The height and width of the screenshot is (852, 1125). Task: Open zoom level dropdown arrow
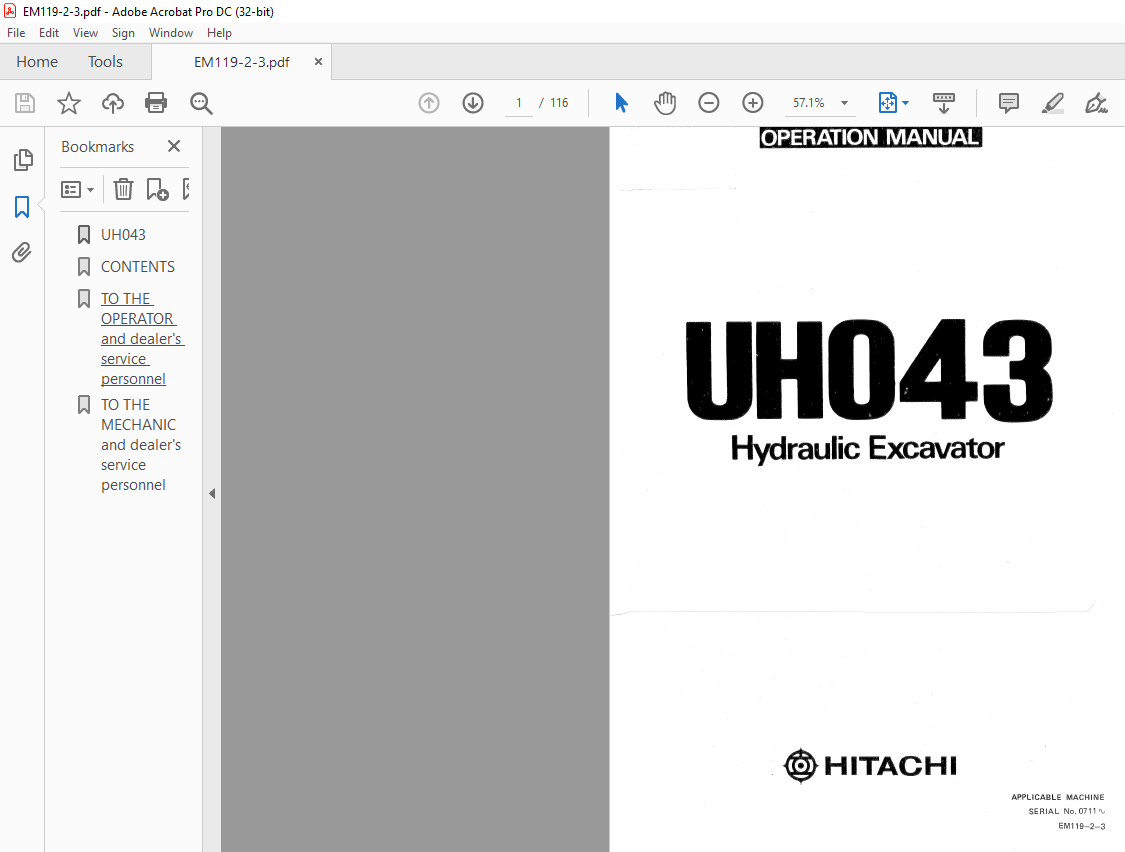[844, 103]
